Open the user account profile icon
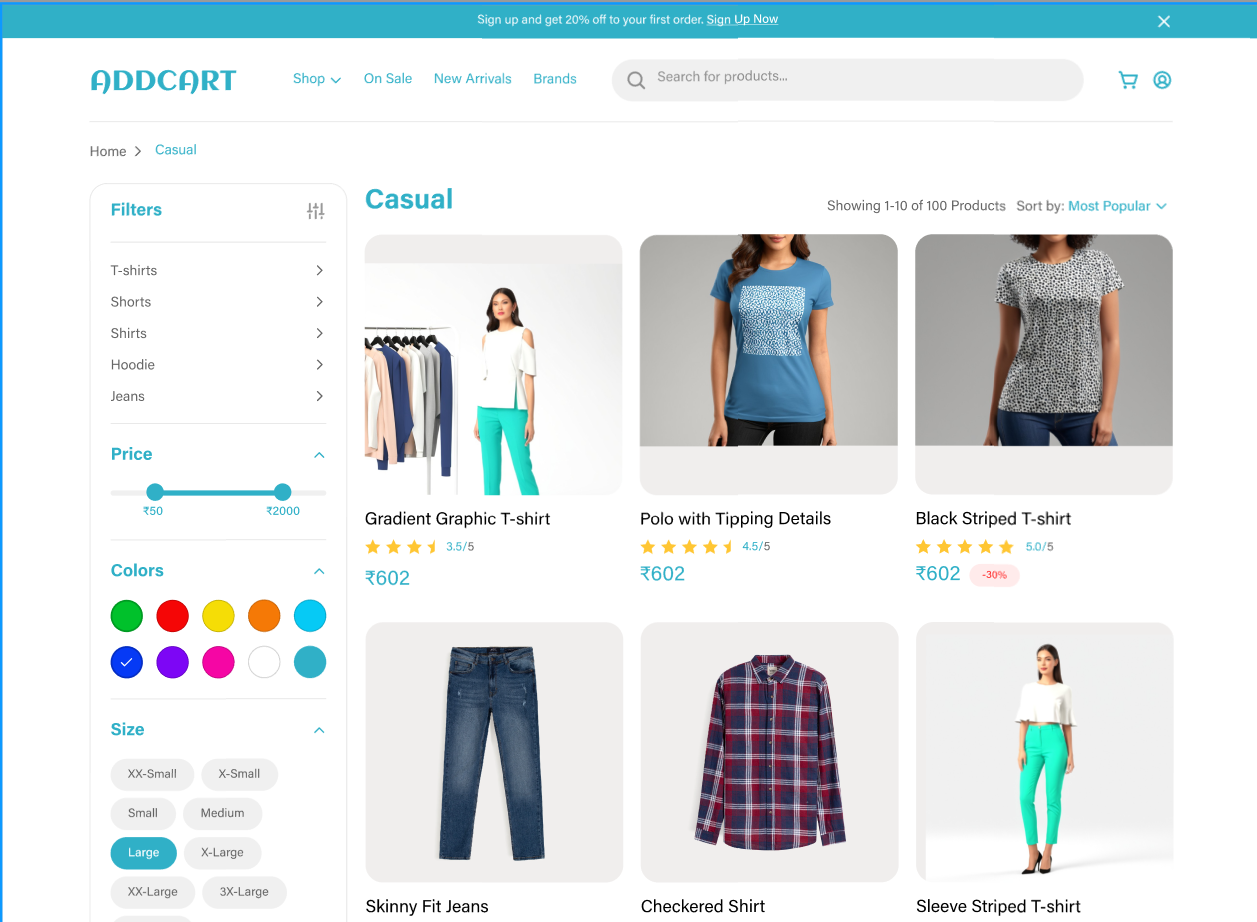The width and height of the screenshot is (1257, 922). [1162, 80]
